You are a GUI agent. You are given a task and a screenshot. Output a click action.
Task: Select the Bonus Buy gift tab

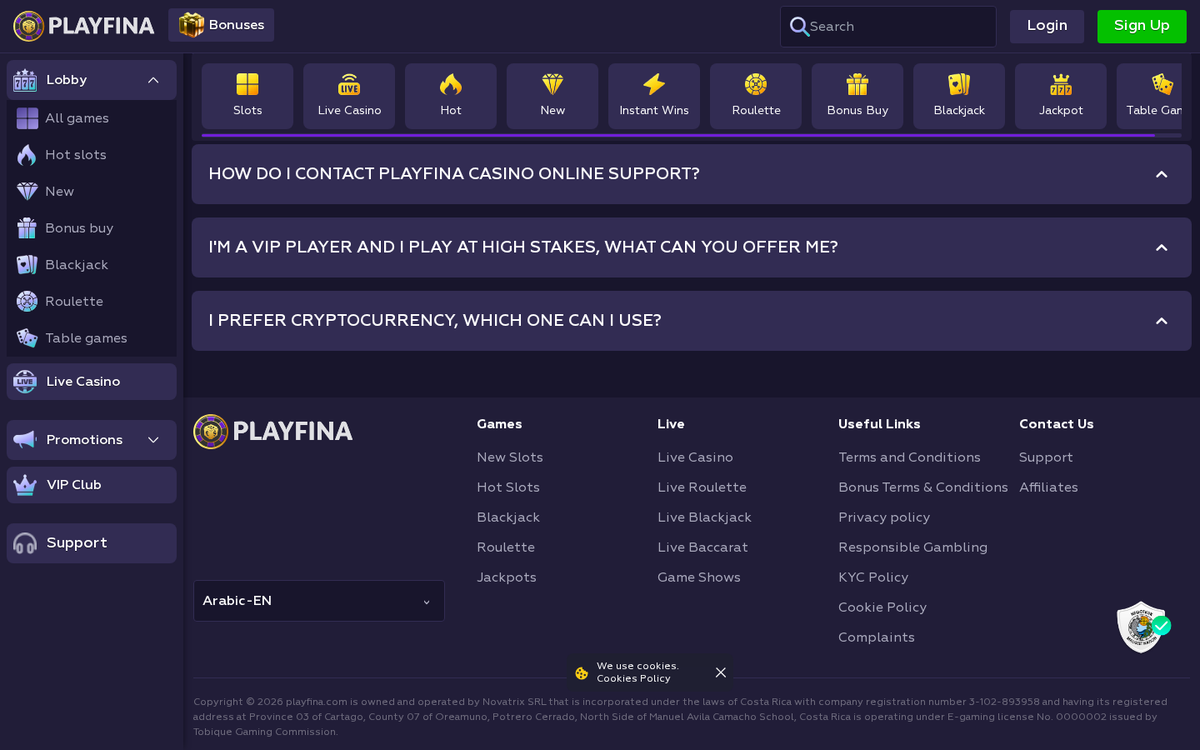click(x=857, y=96)
